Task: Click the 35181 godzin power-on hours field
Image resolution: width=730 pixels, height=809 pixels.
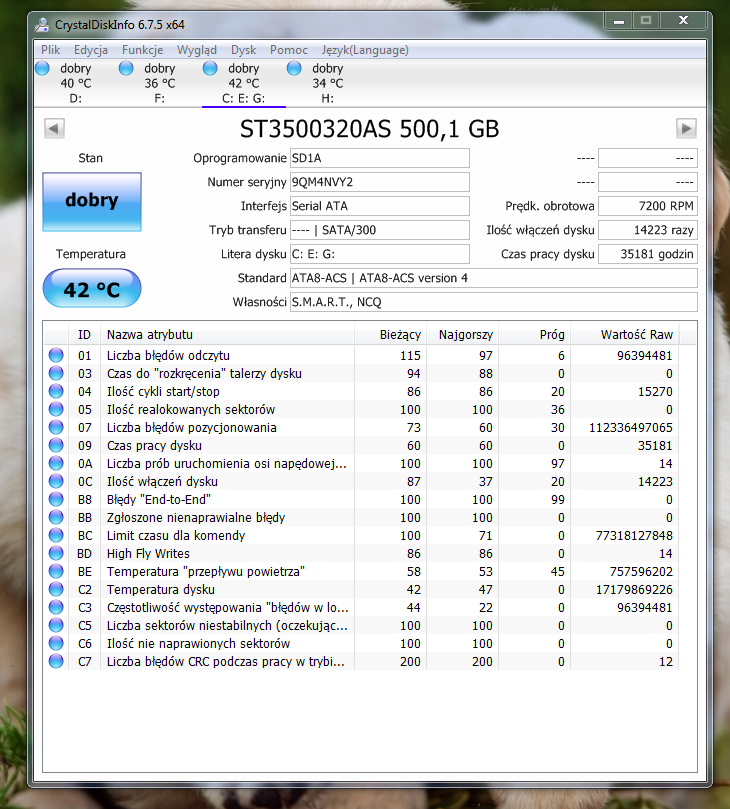Action: coord(647,254)
